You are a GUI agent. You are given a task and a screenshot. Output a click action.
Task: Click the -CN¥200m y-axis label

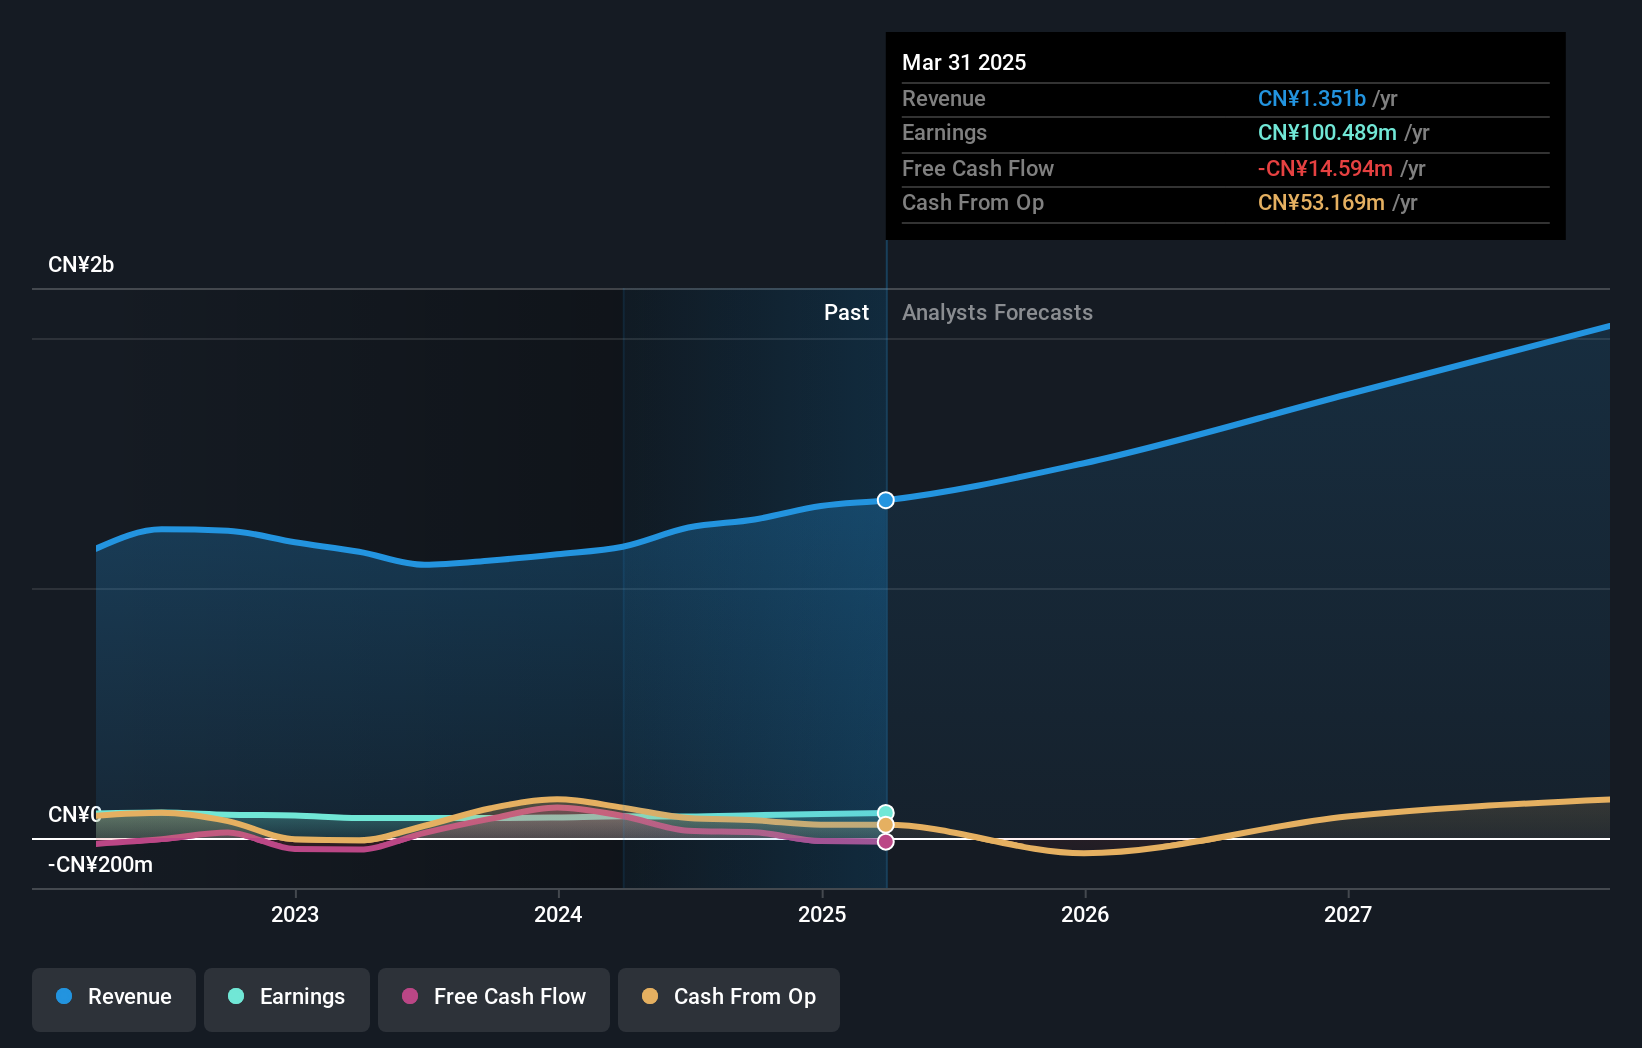(x=100, y=865)
